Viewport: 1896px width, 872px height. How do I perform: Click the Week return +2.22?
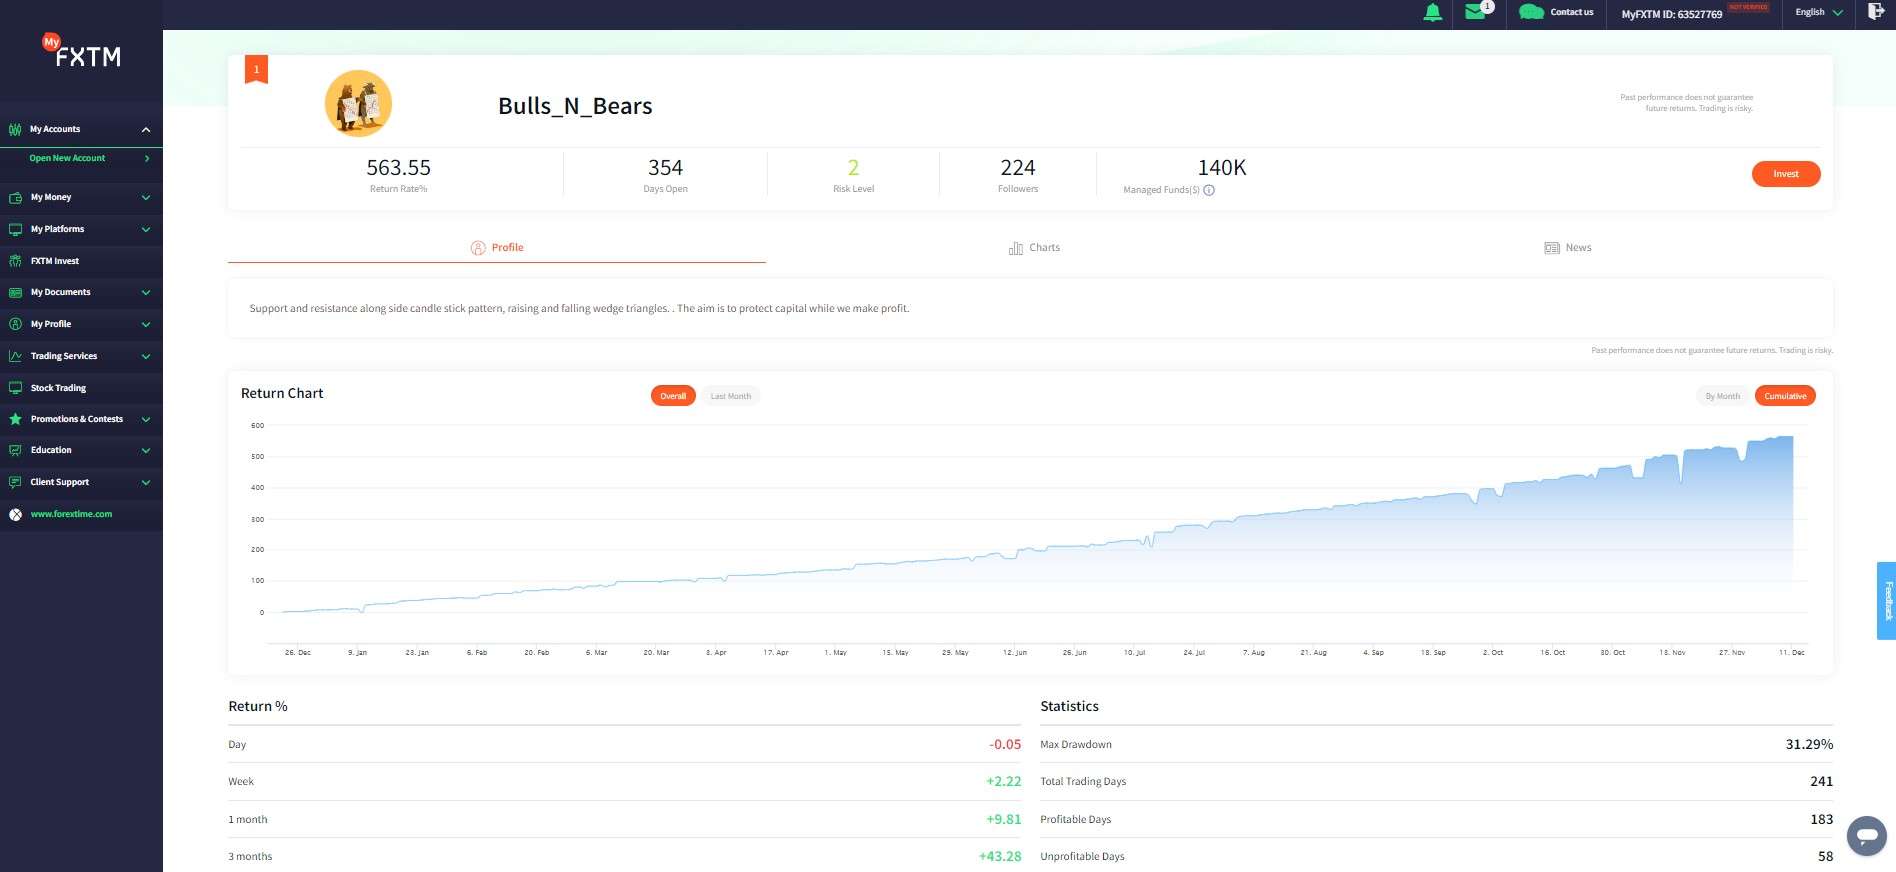(1003, 782)
